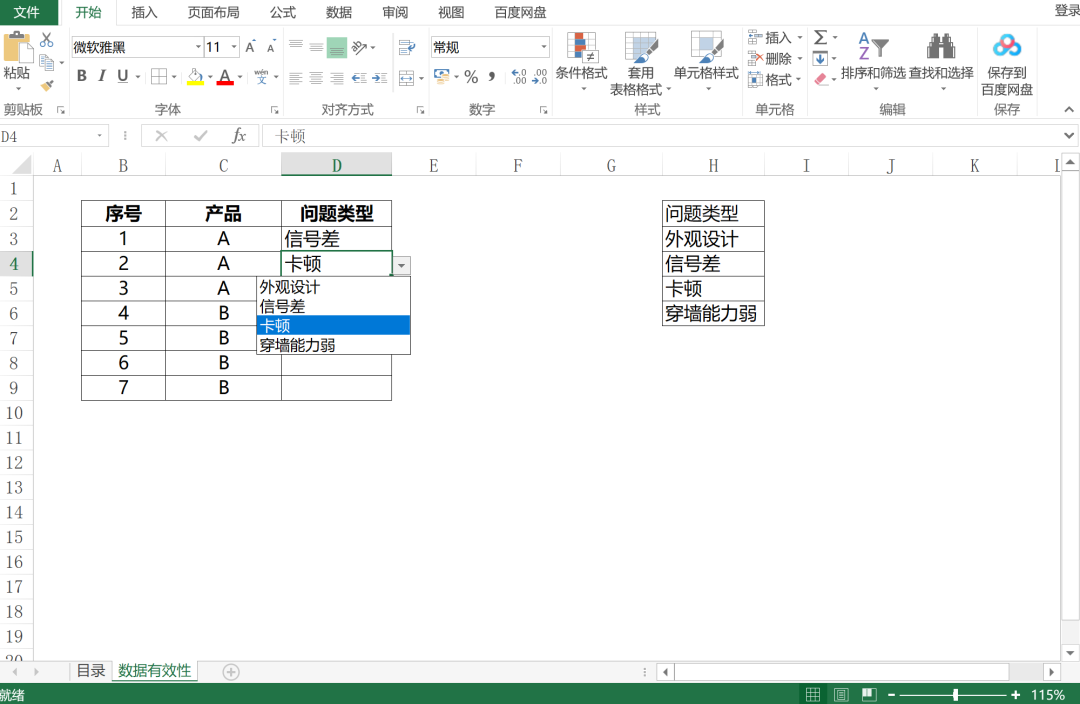The image size is (1080, 704).
Task: Choose 穿墙能力弱 from the dropdown list
Action: (x=333, y=345)
